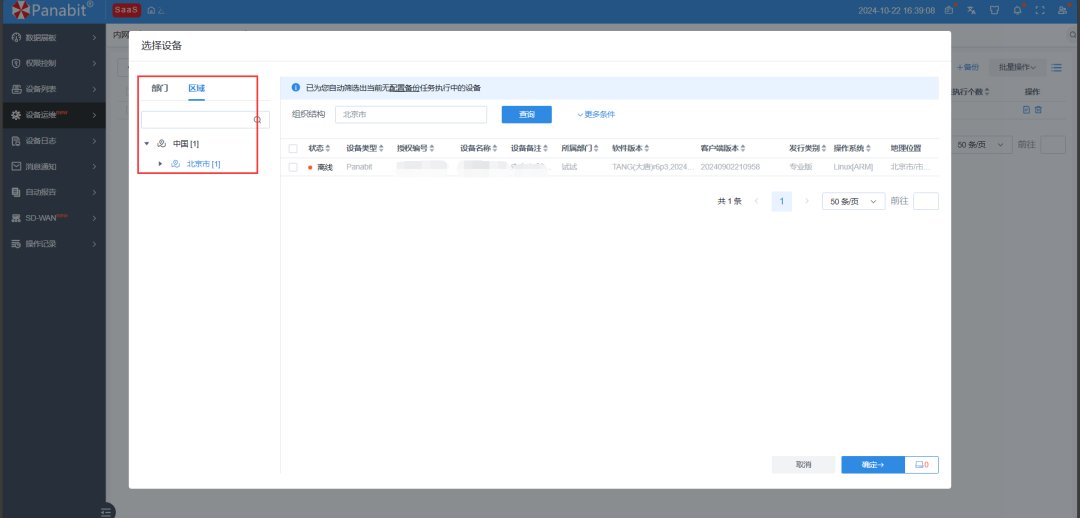
Task: Click the 确定 button
Action: coord(873,465)
